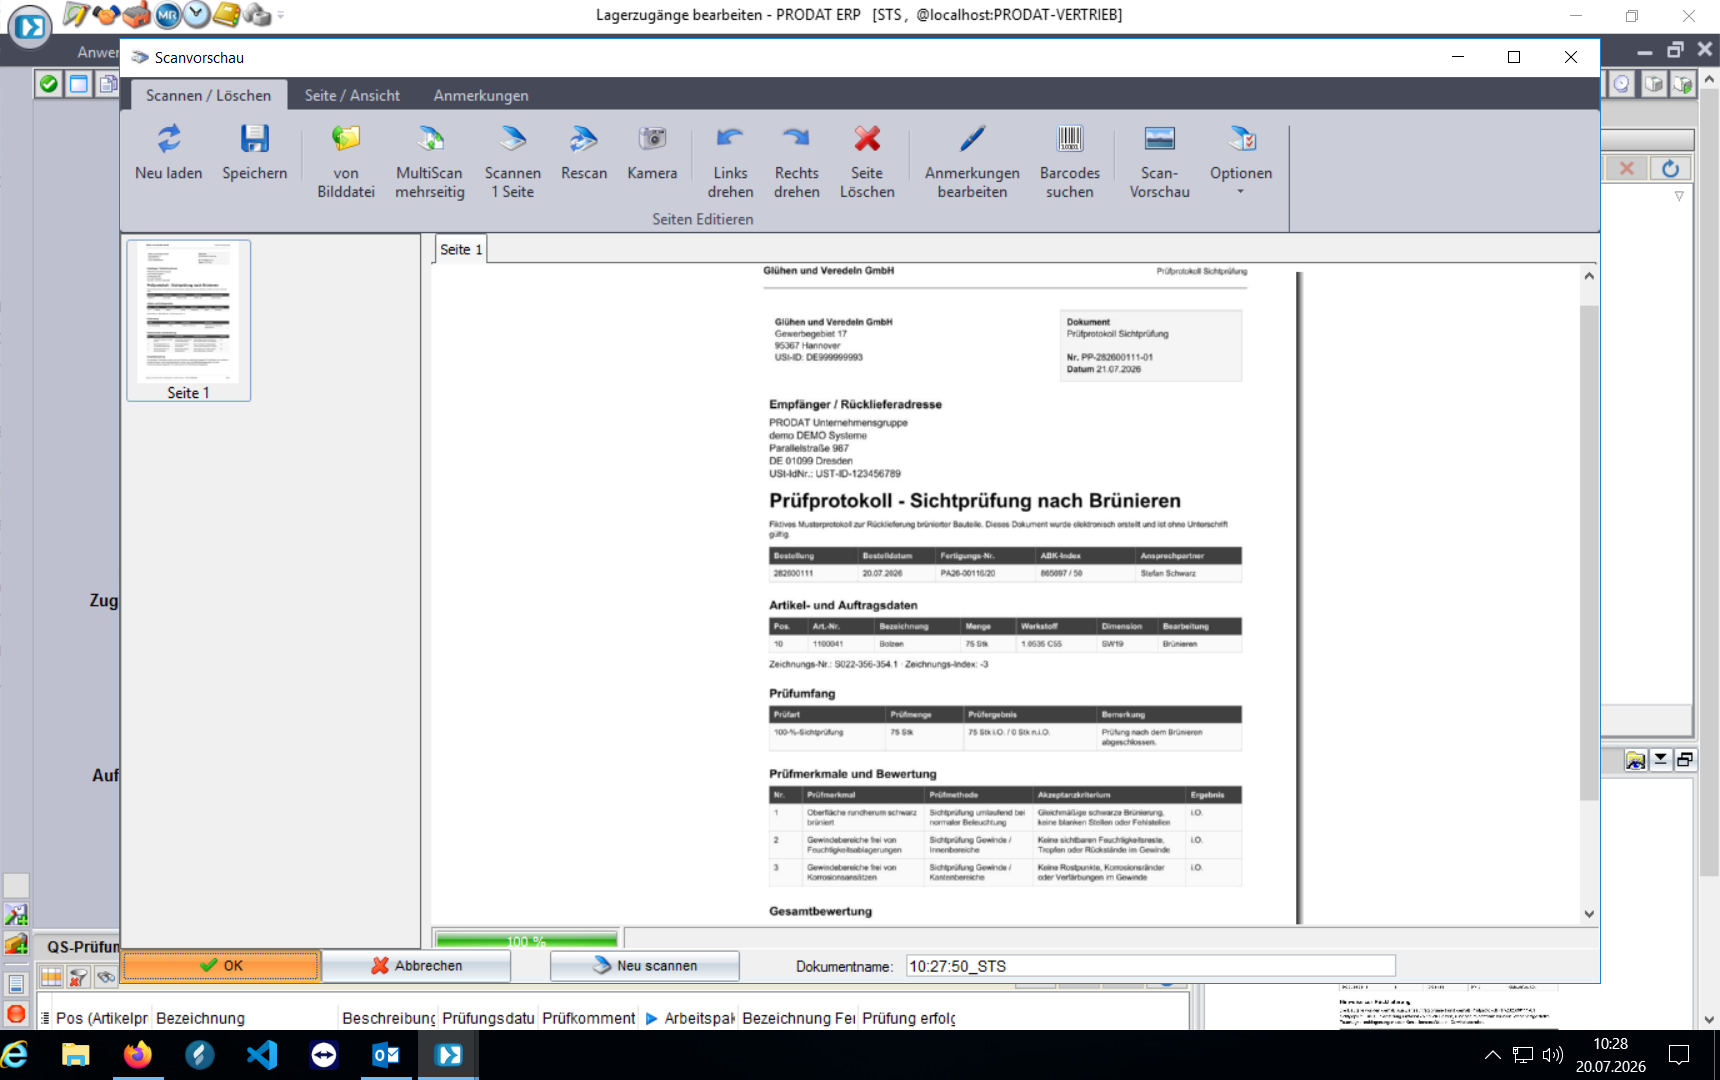Click the MR quick access icon
Image resolution: width=1720 pixels, height=1080 pixels.
tap(167, 14)
